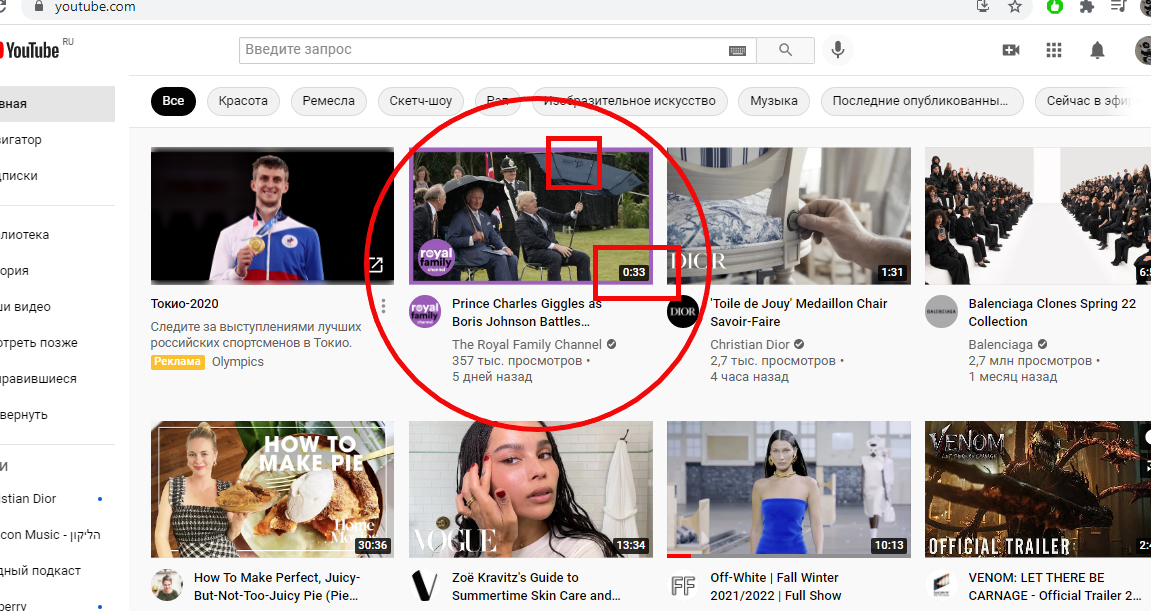Image resolution: width=1151 pixels, height=611 pixels.
Task: Select the "Ремесла" filter chip
Action: pos(328,101)
